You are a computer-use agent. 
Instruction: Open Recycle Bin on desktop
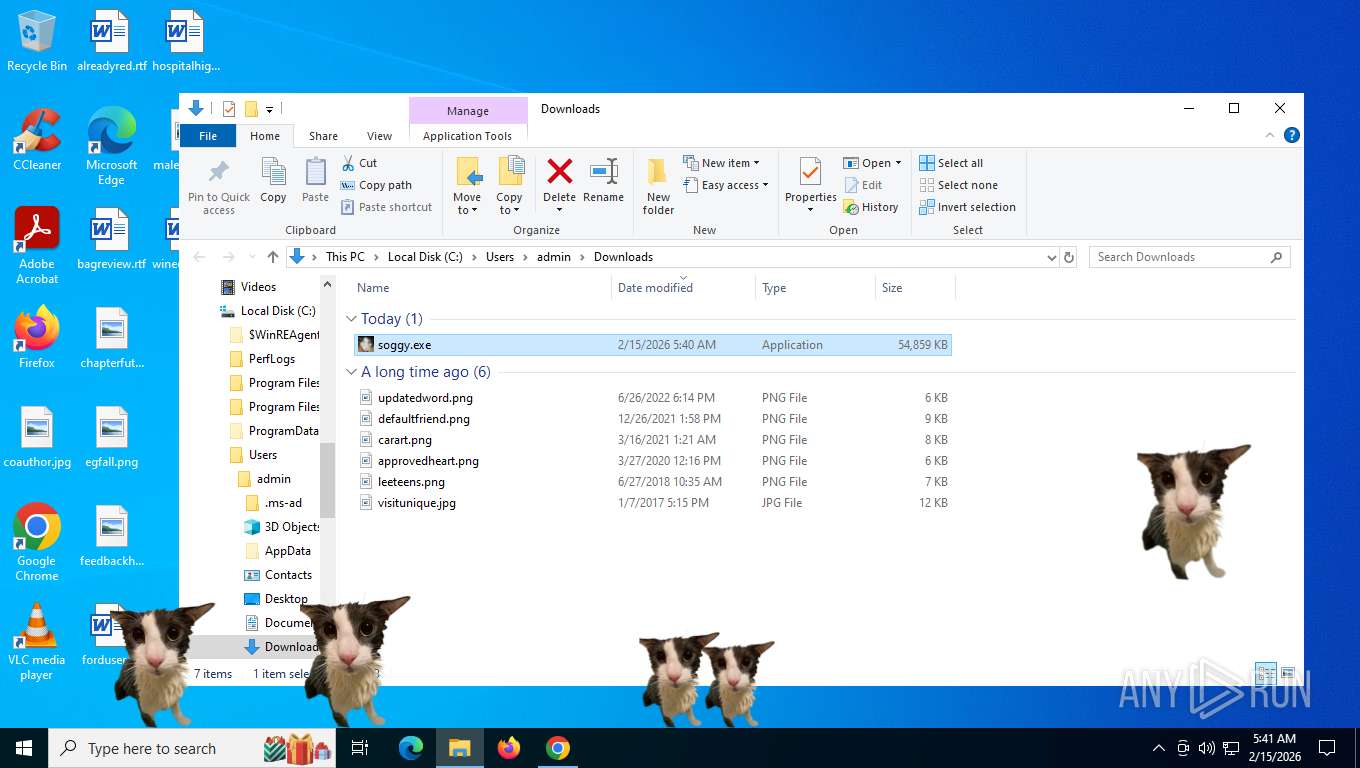click(x=37, y=41)
